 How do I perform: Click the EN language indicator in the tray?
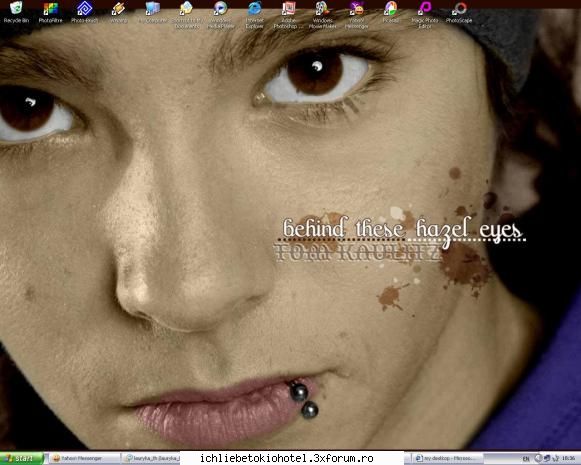[x=526, y=459]
